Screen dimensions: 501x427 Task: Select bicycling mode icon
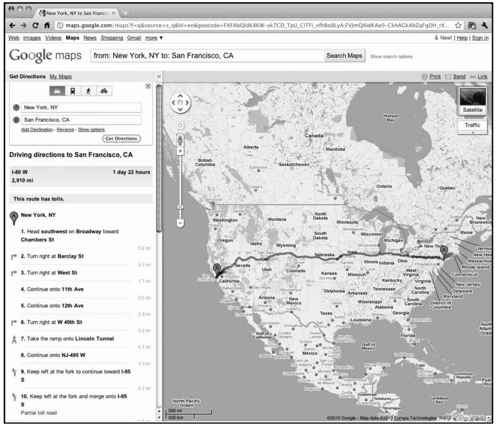(104, 91)
